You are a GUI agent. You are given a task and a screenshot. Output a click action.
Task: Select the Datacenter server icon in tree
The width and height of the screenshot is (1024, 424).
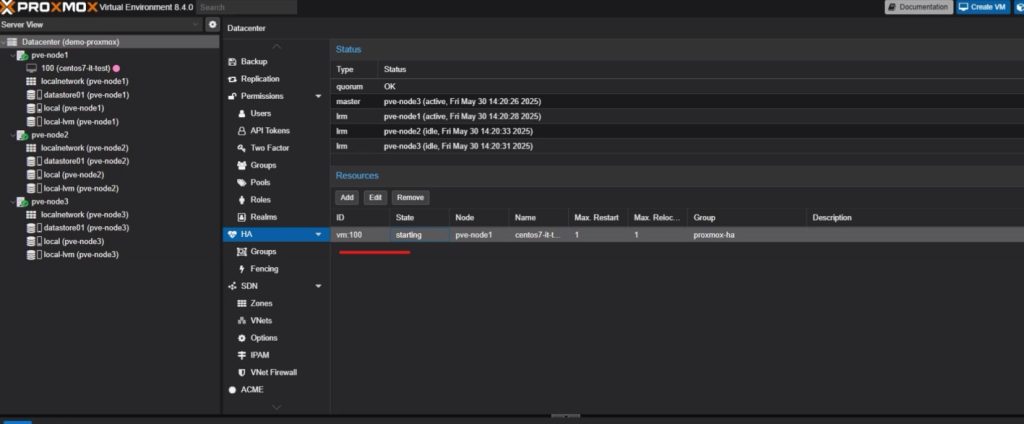[x=12, y=42]
